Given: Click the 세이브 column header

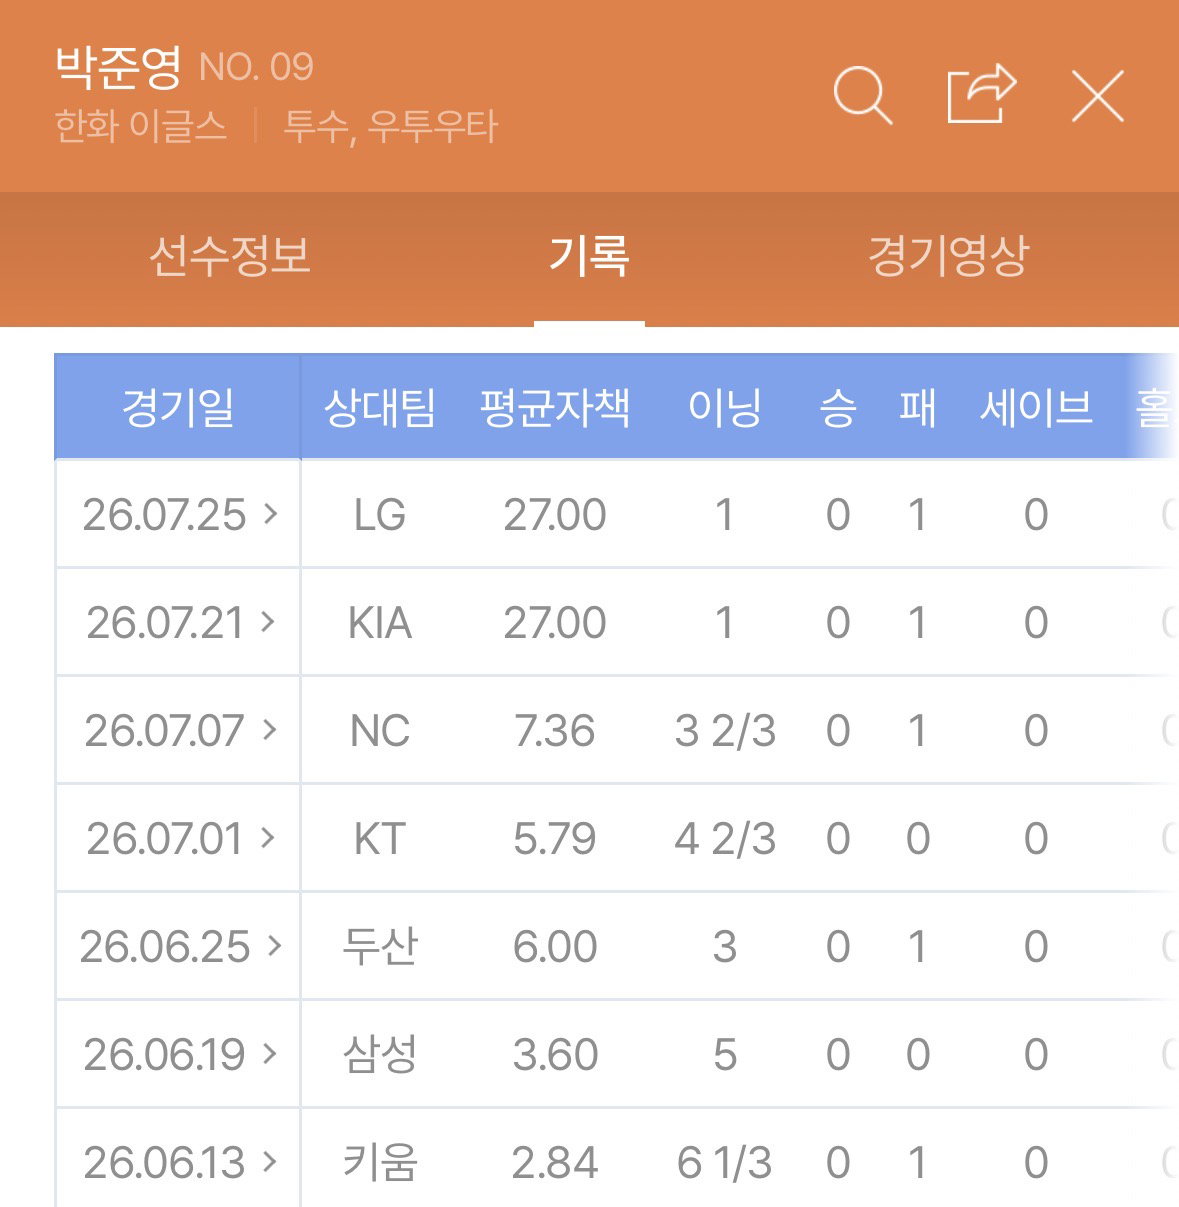Looking at the screenshot, I should click(1036, 407).
